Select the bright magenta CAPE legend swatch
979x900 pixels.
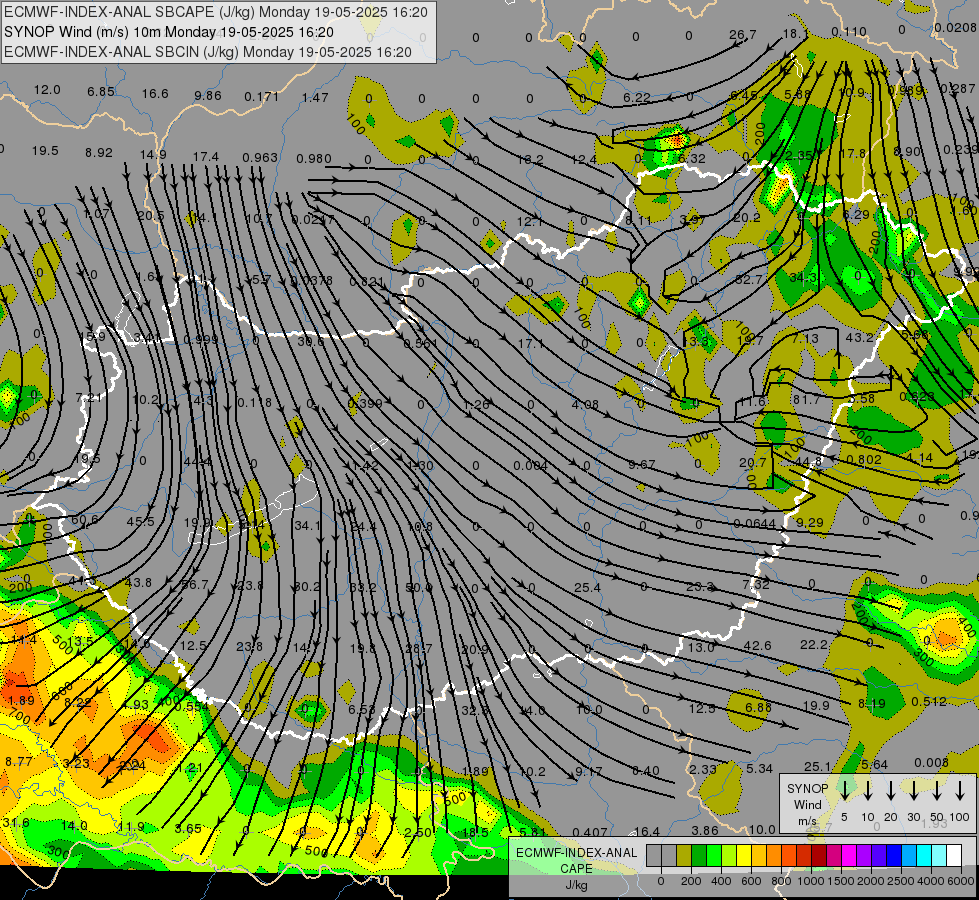click(849, 855)
